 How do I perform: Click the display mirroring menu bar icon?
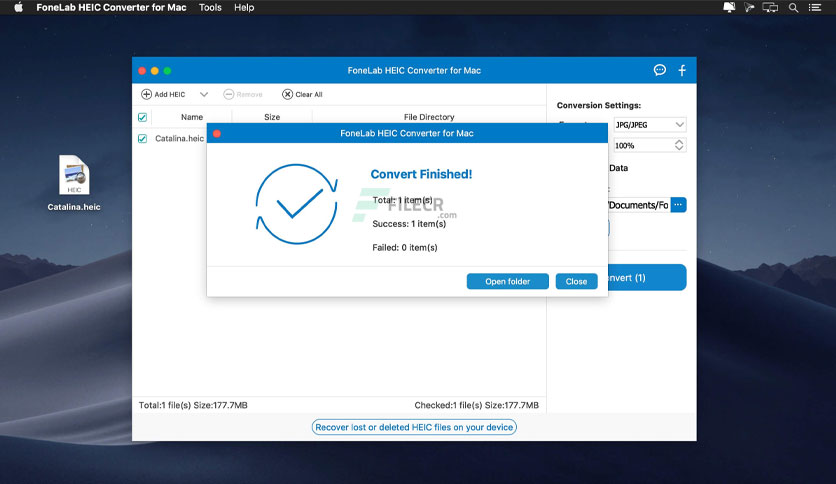770,7
